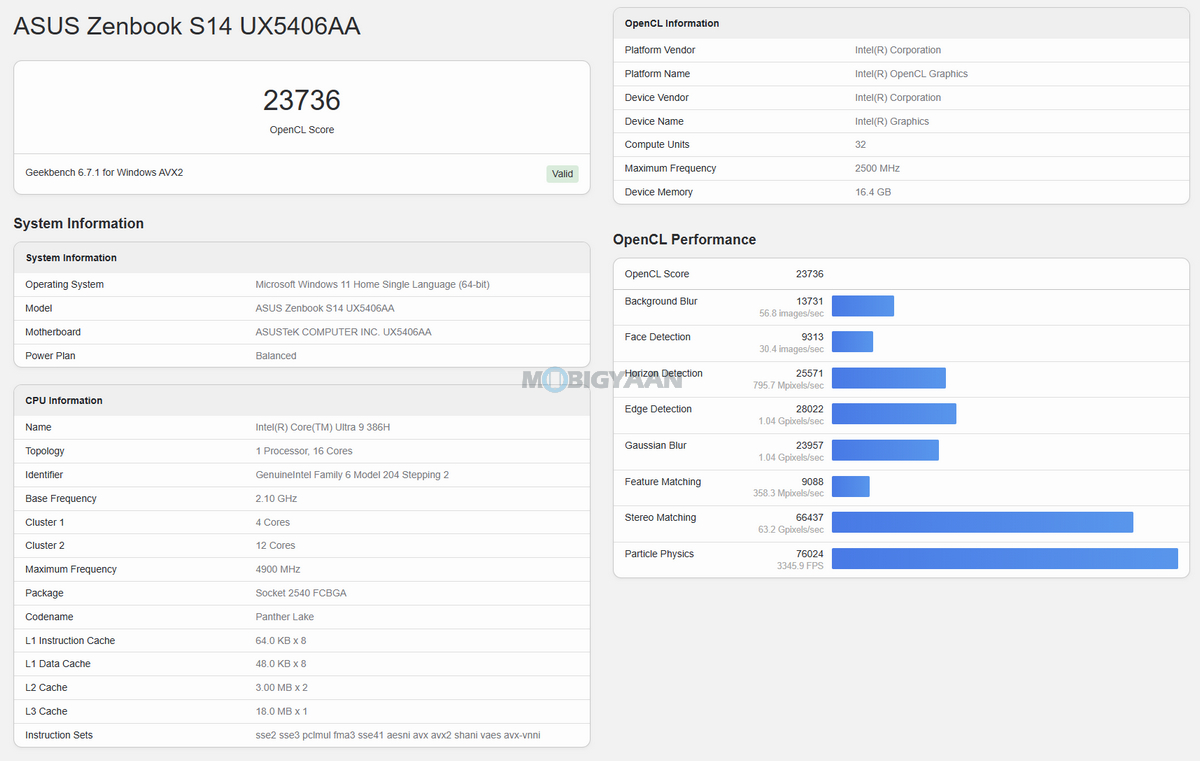The width and height of the screenshot is (1200, 761).
Task: Click Platform Vendor value Intel(R) Corporation
Action: (x=898, y=50)
